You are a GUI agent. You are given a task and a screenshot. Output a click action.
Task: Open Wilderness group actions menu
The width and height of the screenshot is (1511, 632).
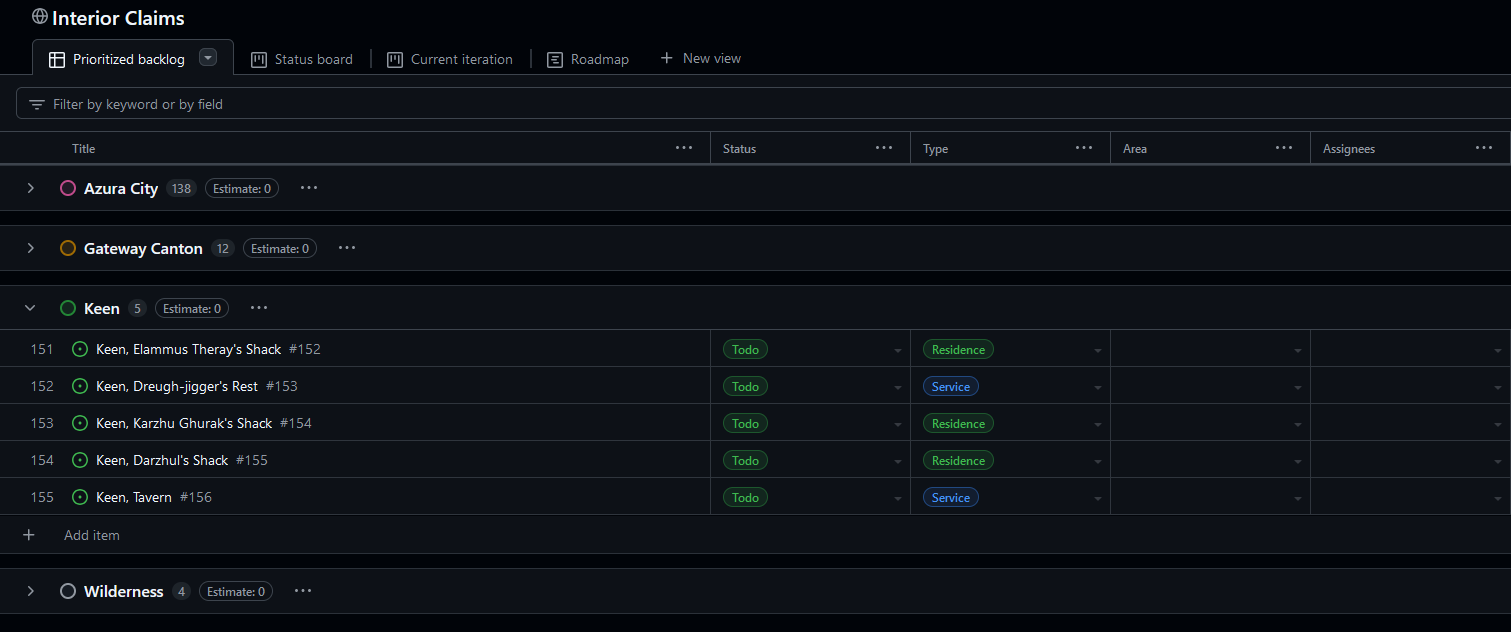coord(303,591)
